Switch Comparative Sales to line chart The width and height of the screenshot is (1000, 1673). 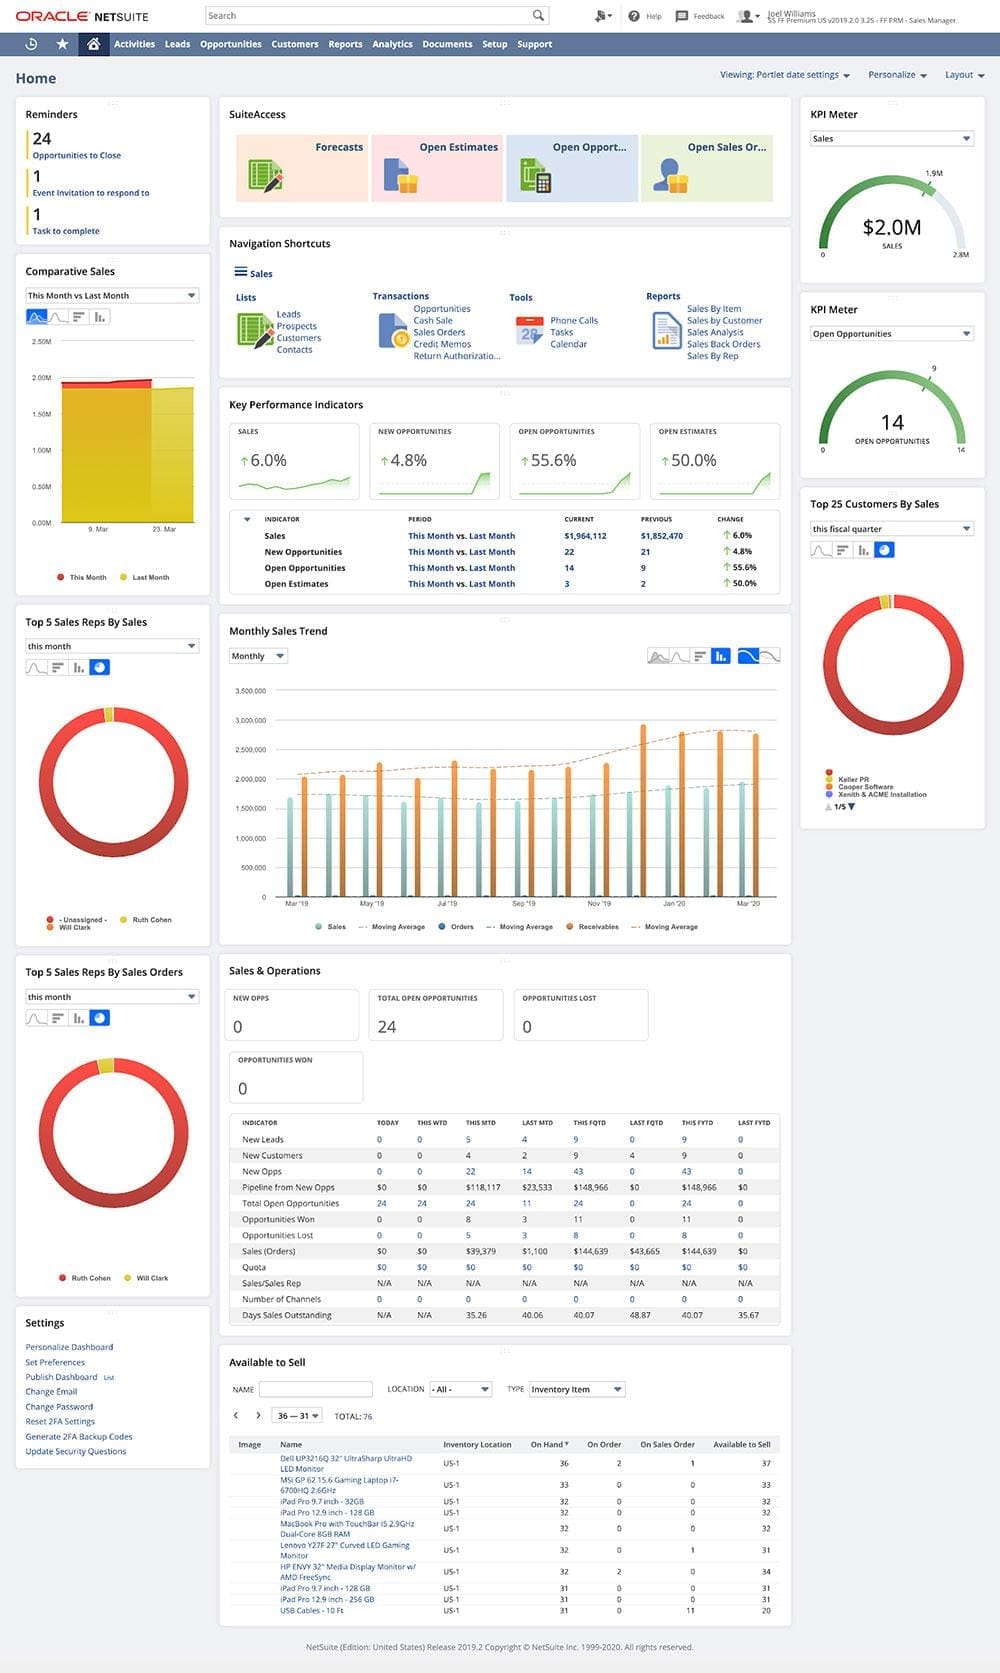[x=58, y=317]
